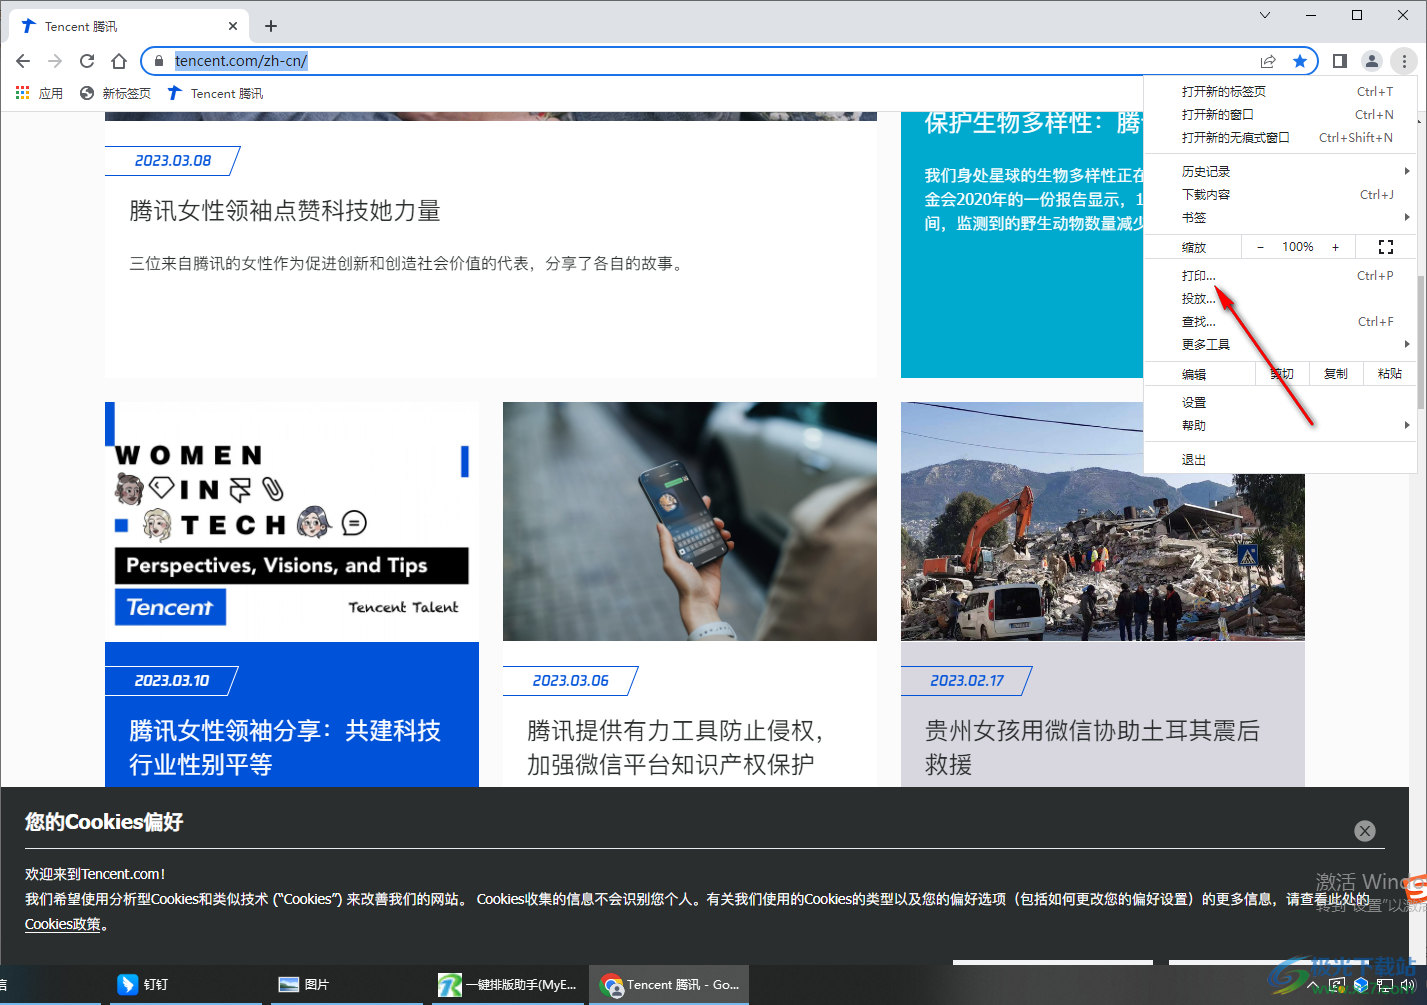View site info lock icon
The image size is (1427, 1005).
(x=158, y=61)
